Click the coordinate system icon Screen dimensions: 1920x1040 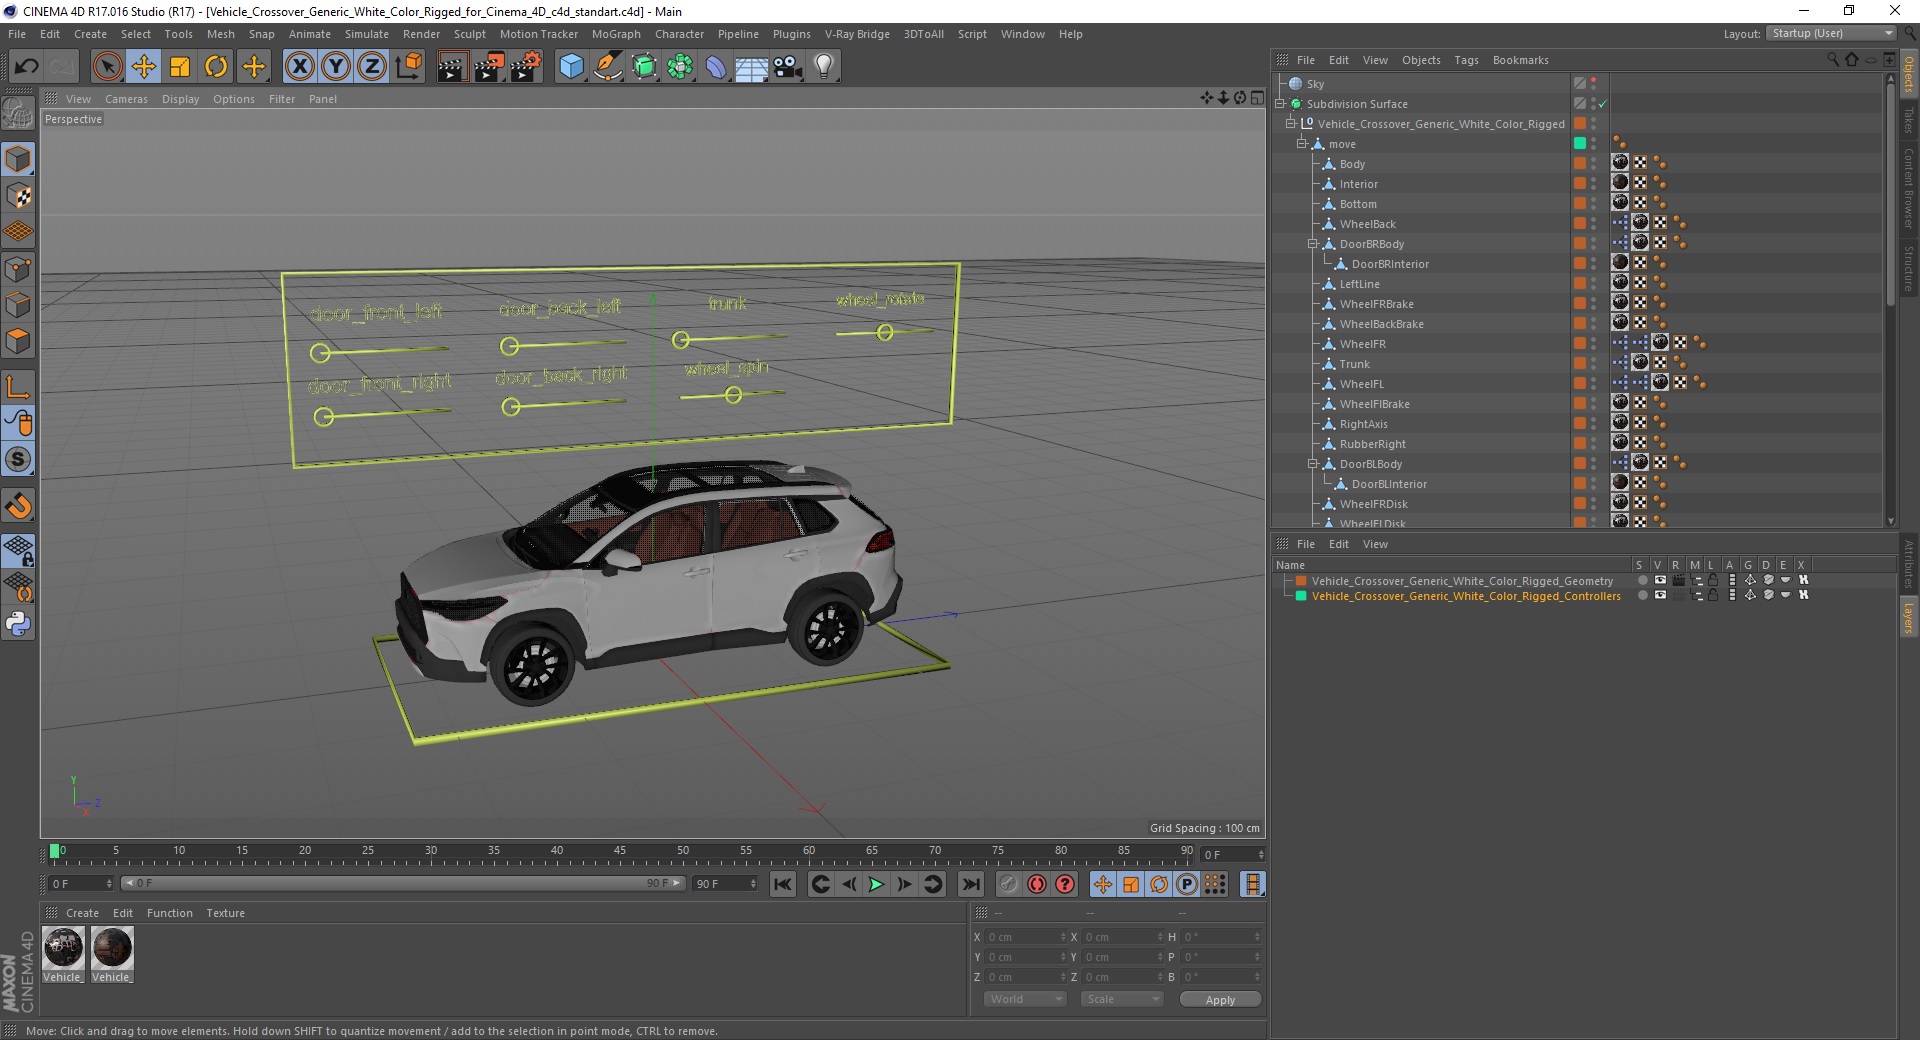[x=408, y=67]
